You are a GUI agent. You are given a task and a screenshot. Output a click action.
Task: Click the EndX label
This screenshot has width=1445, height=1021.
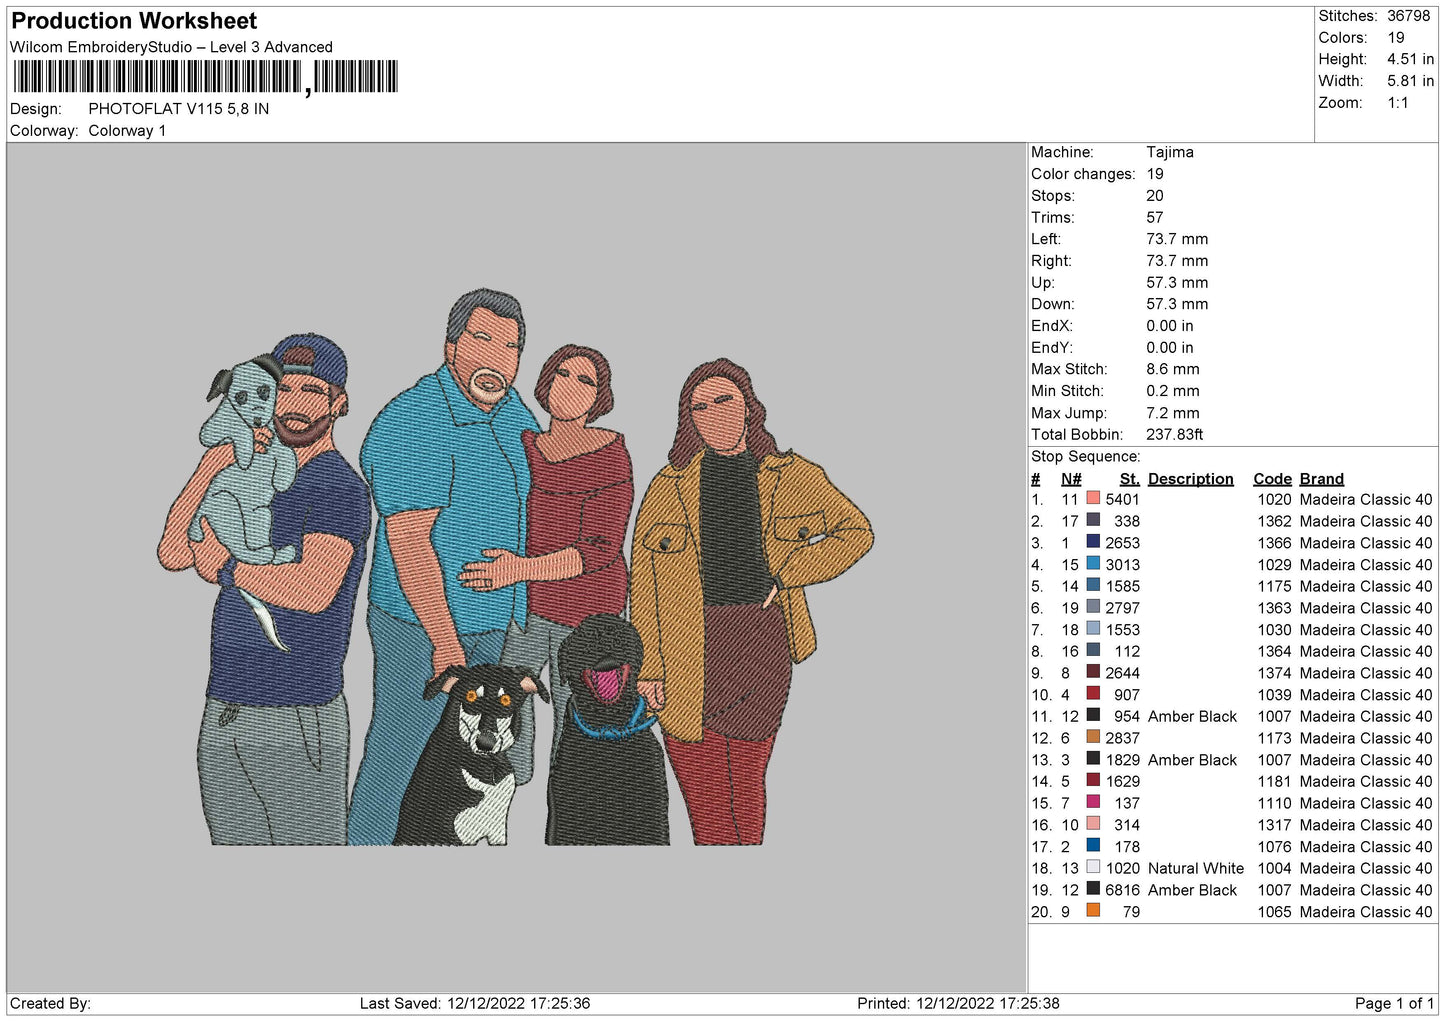[1051, 326]
